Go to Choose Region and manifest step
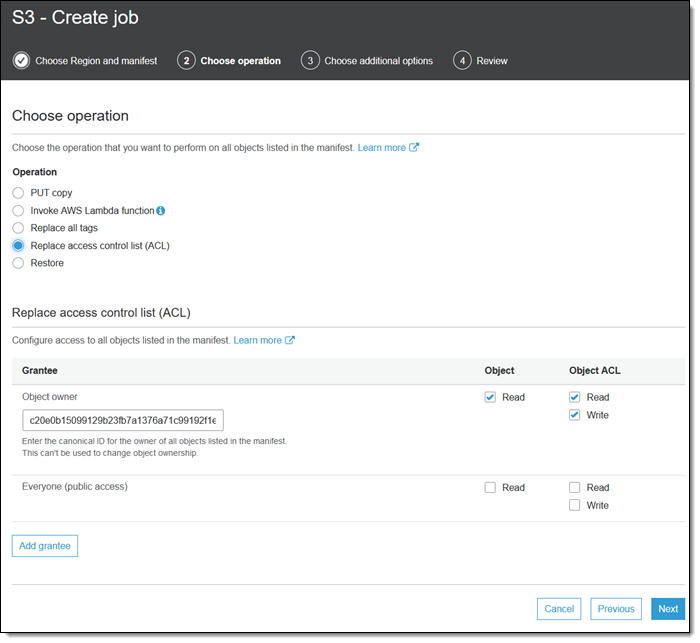Screen dimensions: 700x643 96,61
